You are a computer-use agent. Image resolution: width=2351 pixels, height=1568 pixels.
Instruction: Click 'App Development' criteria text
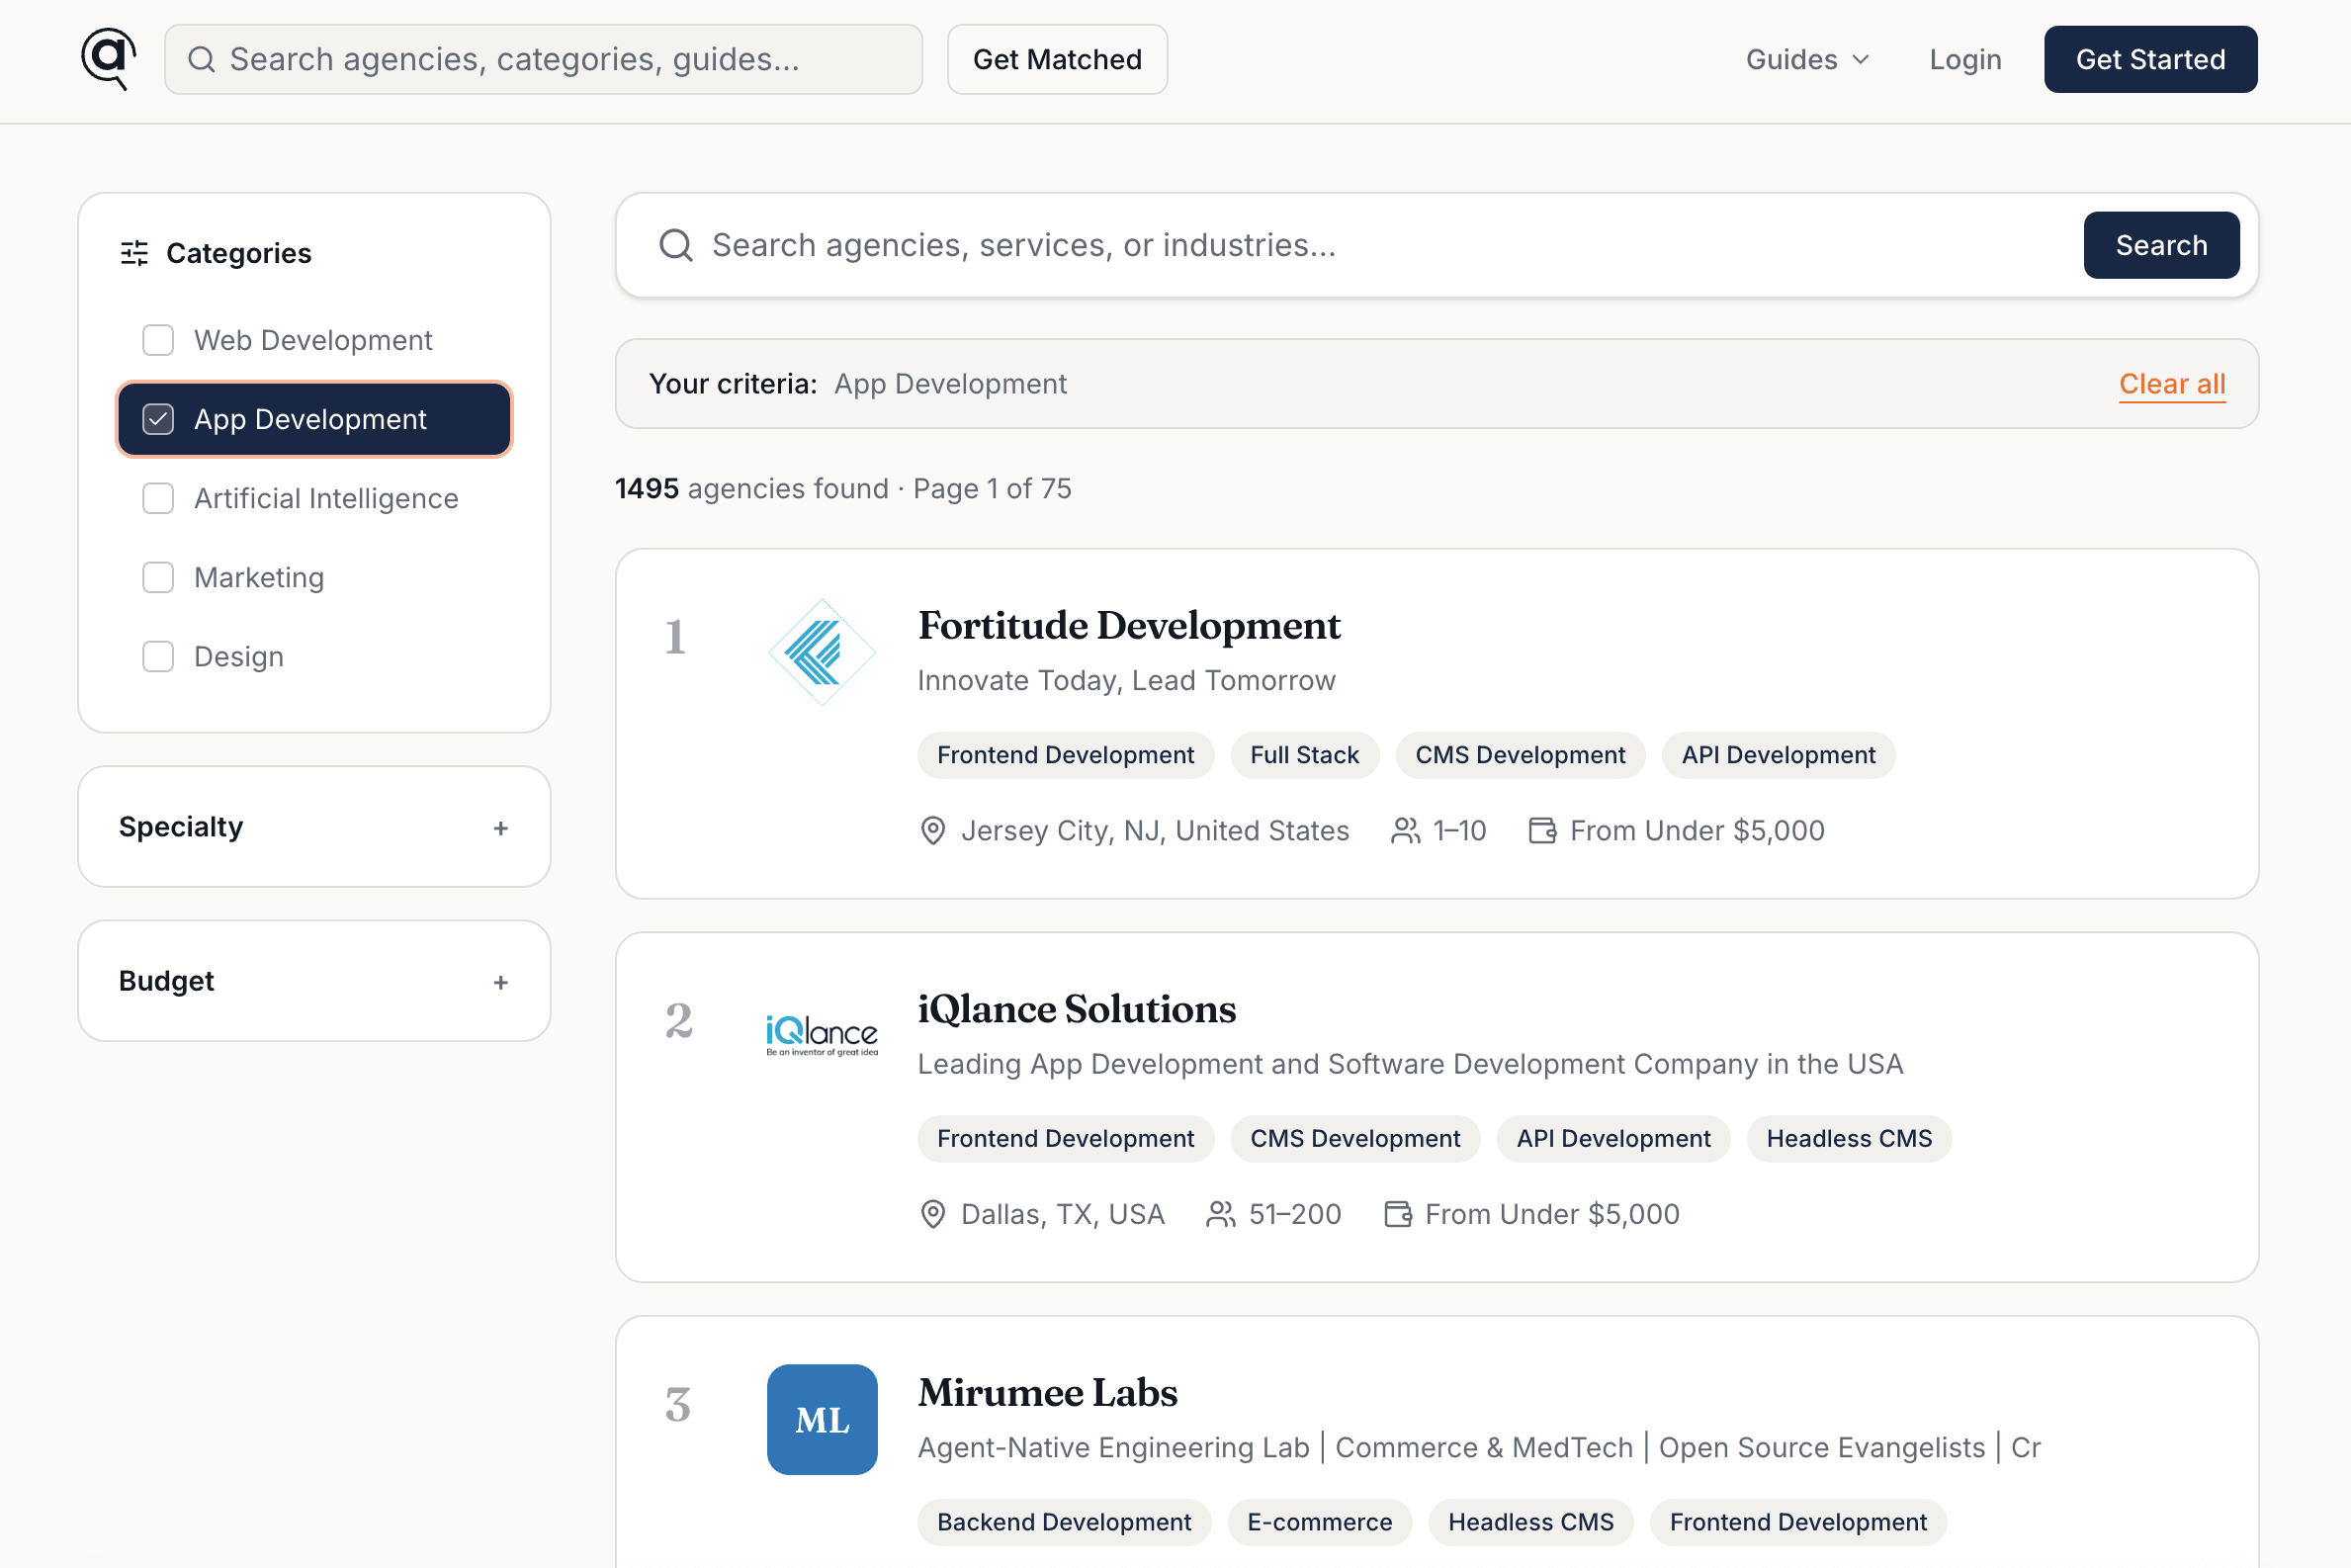(950, 384)
